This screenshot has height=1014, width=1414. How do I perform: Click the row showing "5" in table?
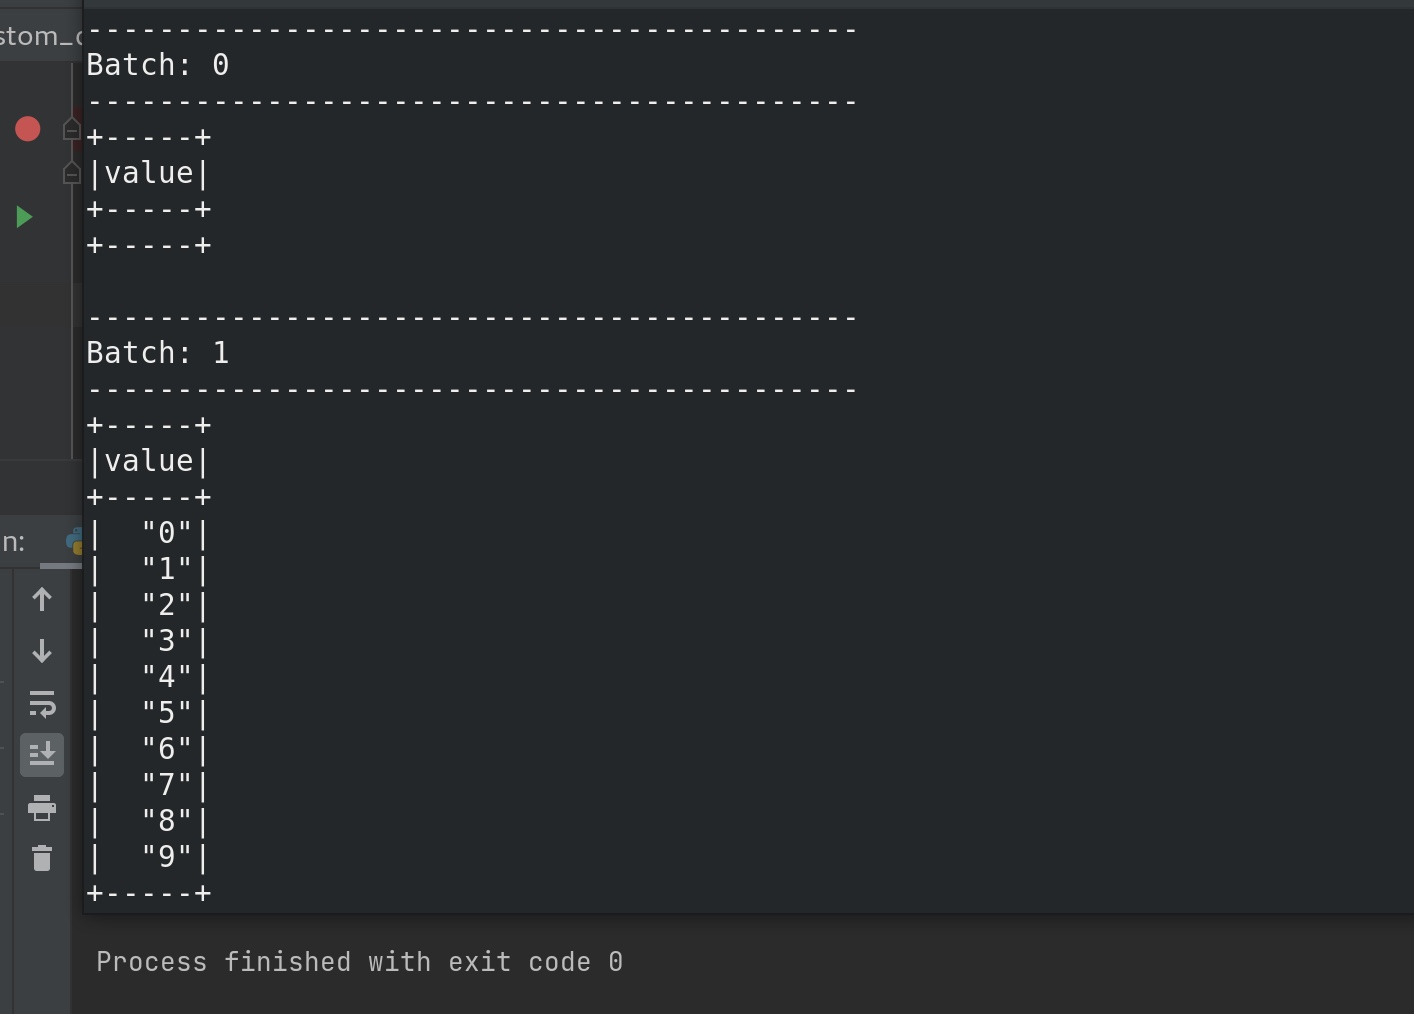pos(149,713)
